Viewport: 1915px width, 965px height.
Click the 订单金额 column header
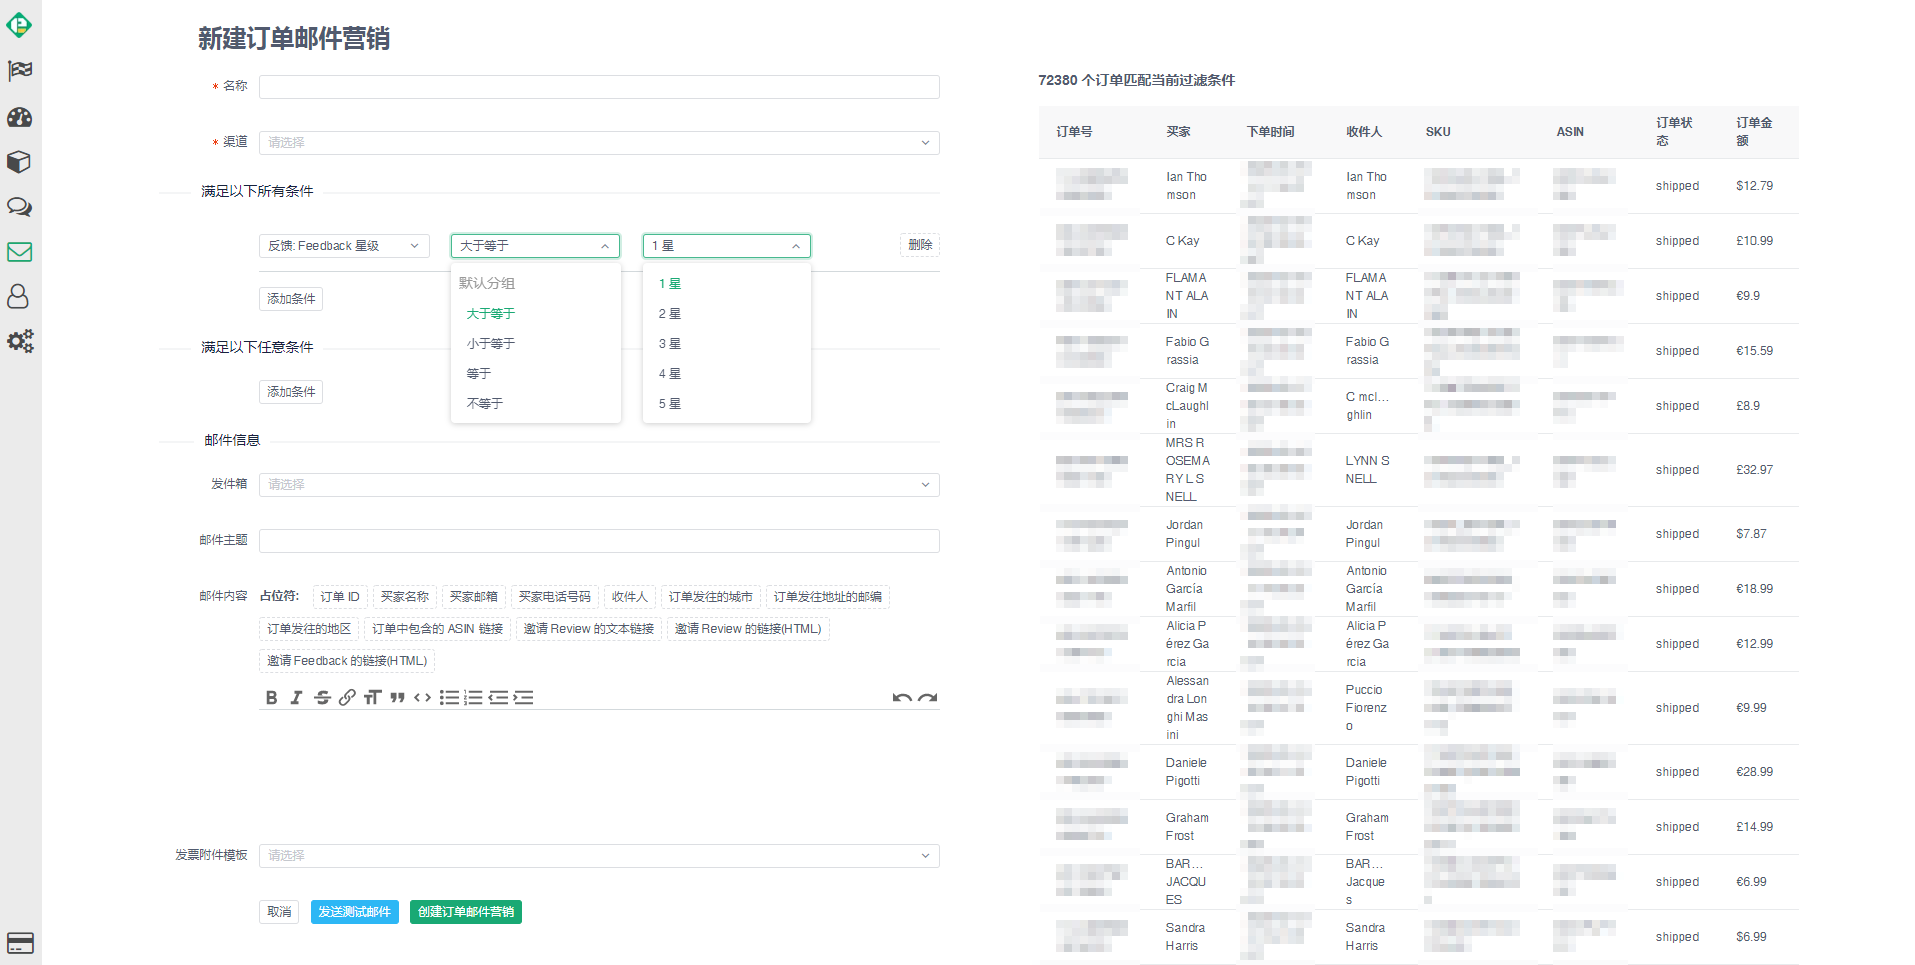[x=1754, y=131]
